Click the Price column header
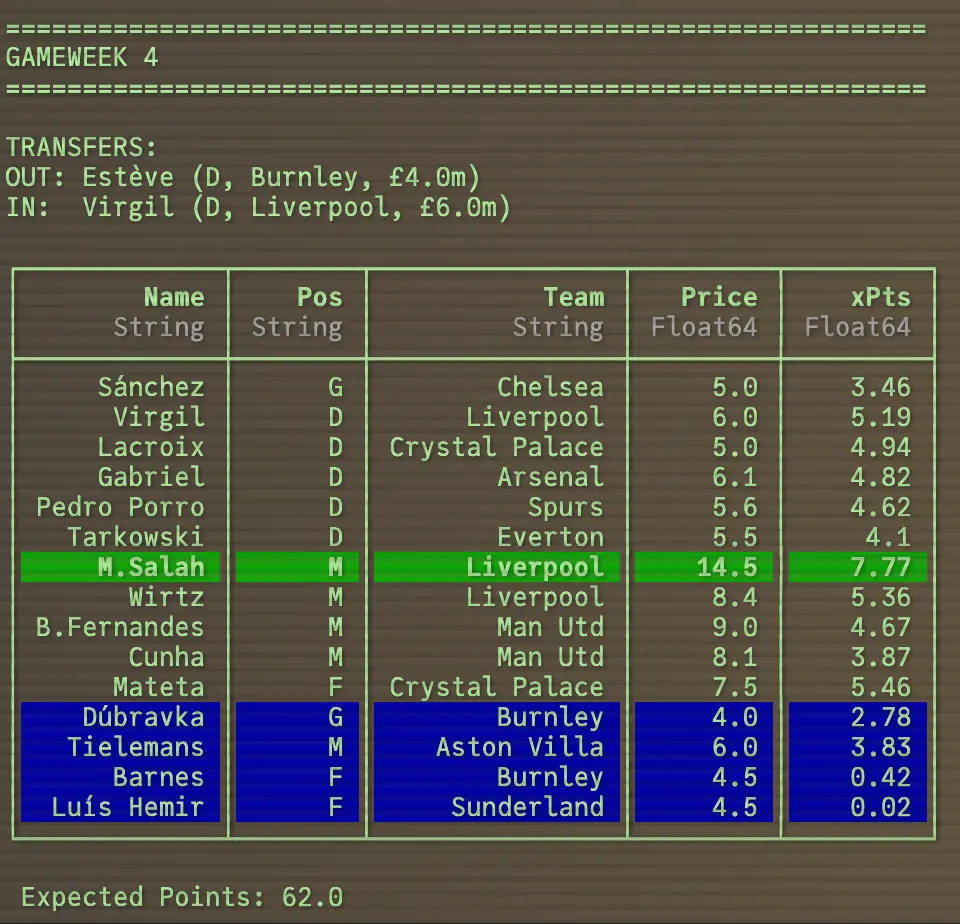 click(719, 297)
